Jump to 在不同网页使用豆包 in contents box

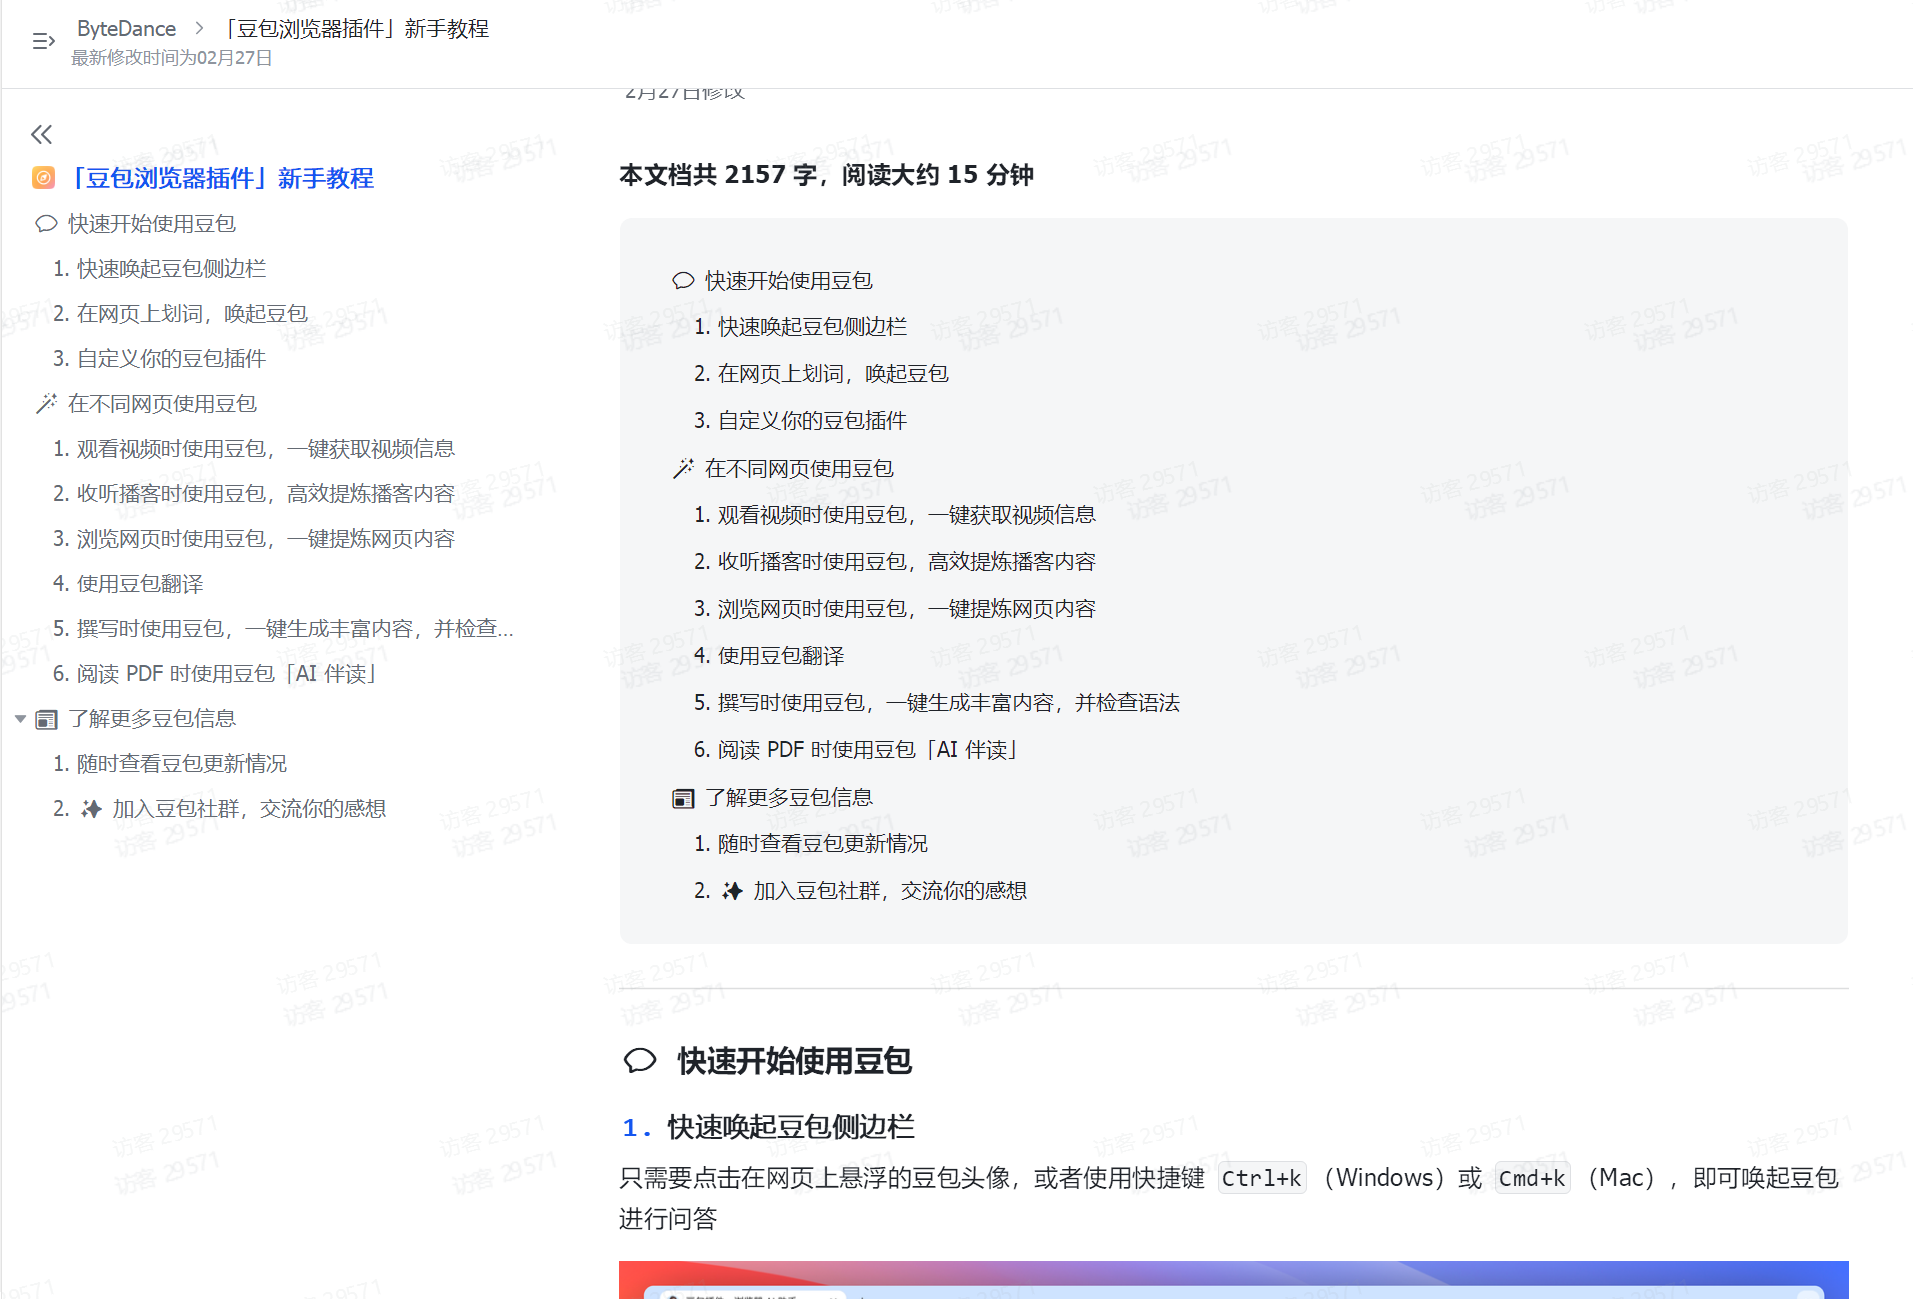point(799,468)
